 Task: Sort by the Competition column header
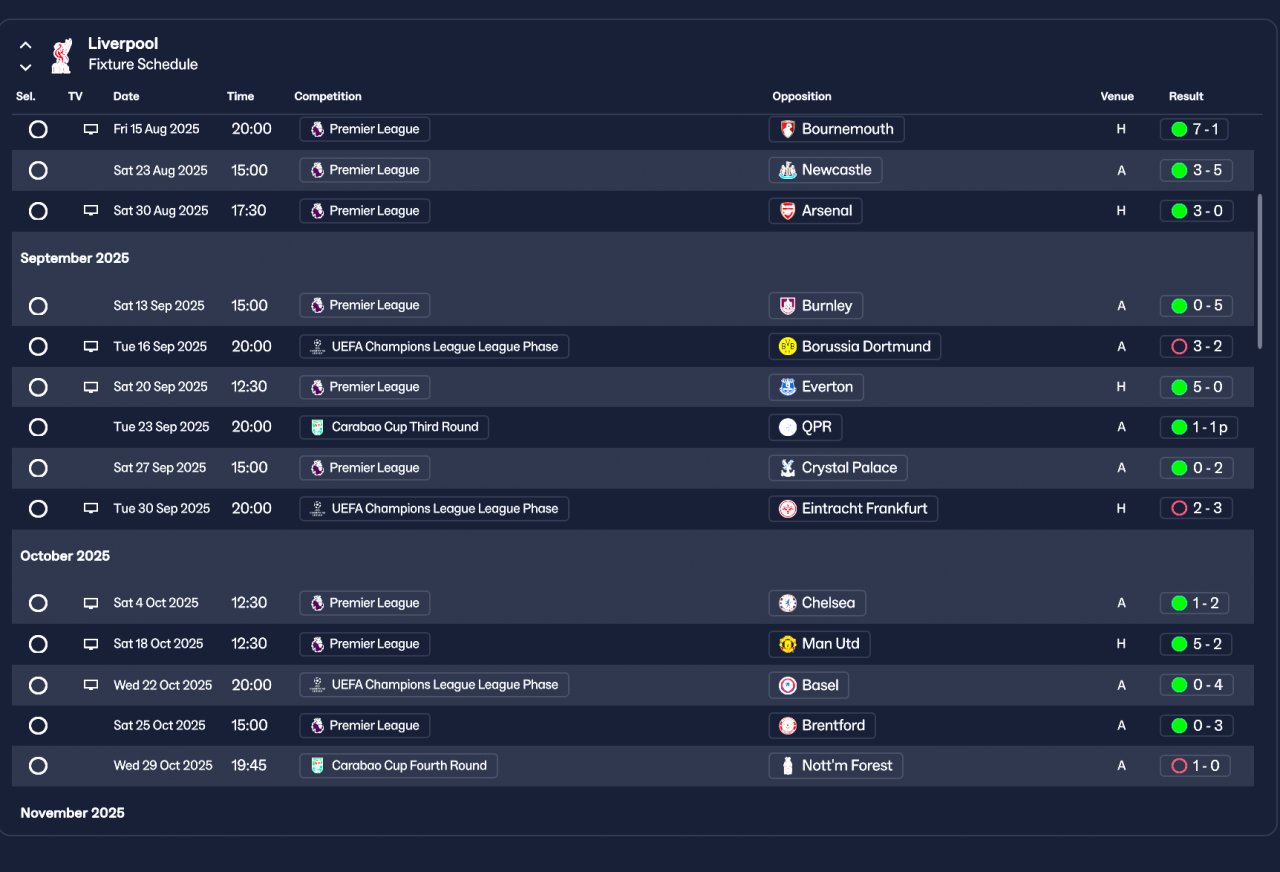tap(328, 97)
